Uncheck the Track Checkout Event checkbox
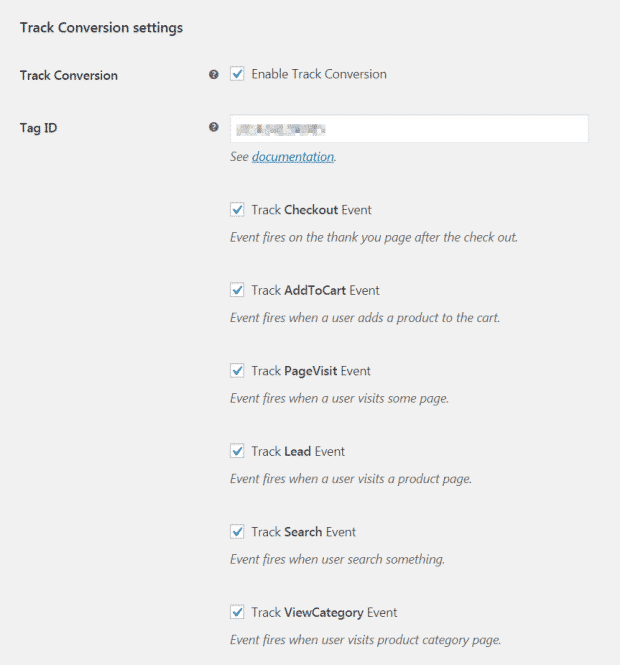The height and width of the screenshot is (665, 620). pos(237,210)
